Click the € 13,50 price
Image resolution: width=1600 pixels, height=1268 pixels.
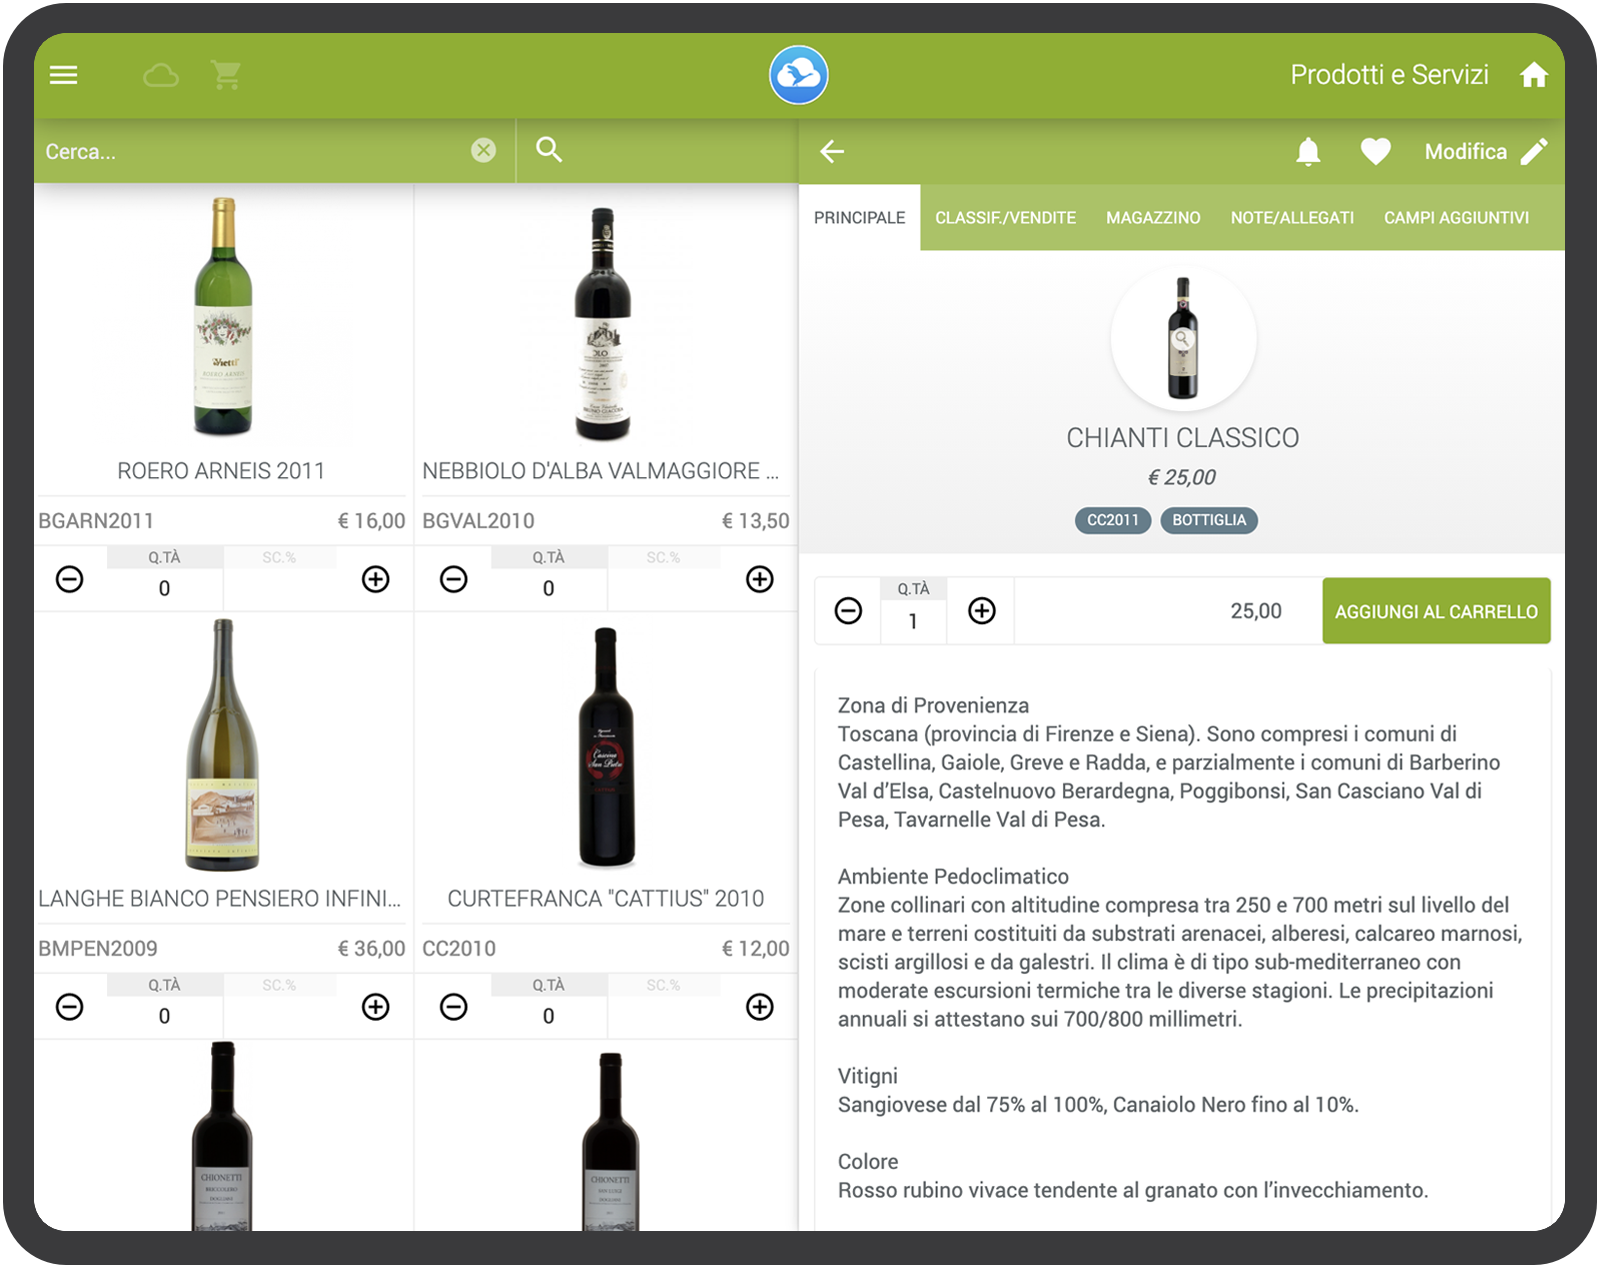coord(755,521)
